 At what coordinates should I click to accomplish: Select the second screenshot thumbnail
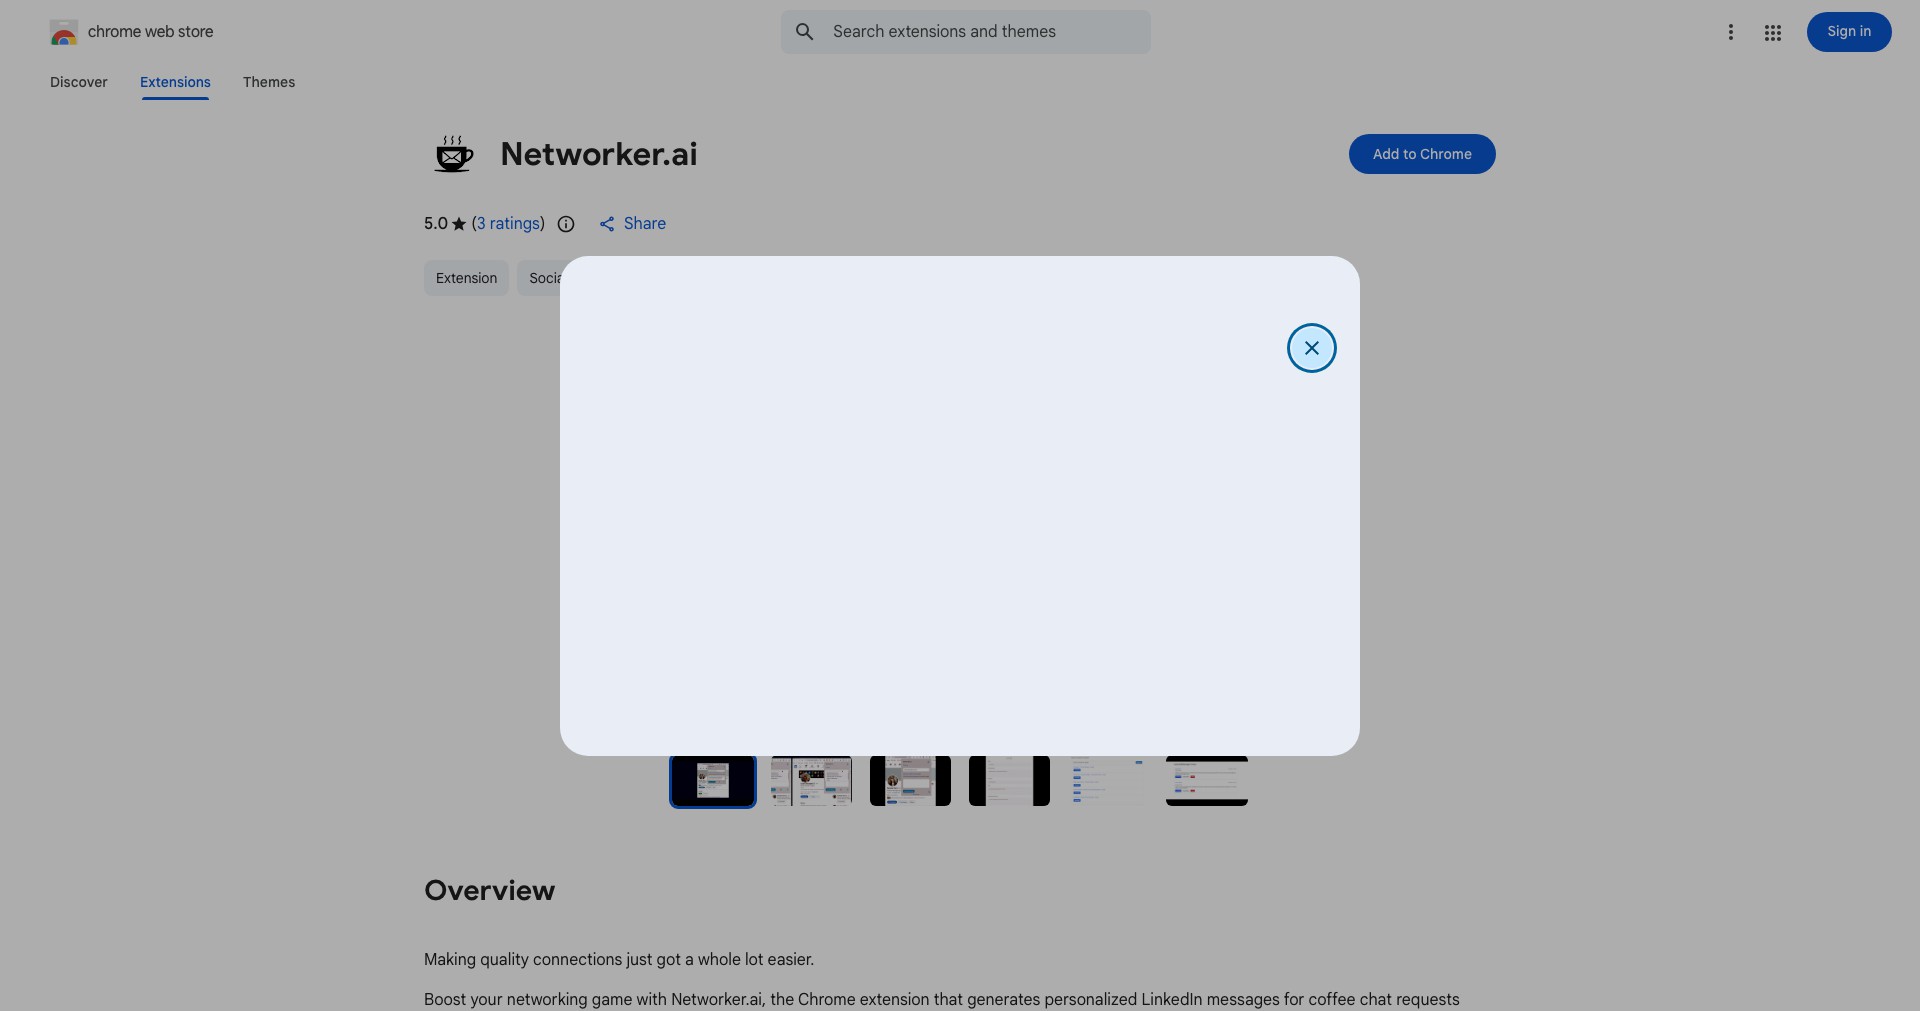pyautogui.click(x=811, y=781)
